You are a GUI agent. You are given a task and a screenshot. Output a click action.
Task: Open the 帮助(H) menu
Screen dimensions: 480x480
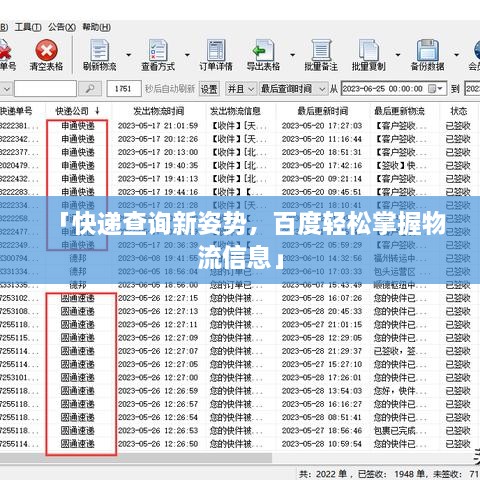pos(97,27)
